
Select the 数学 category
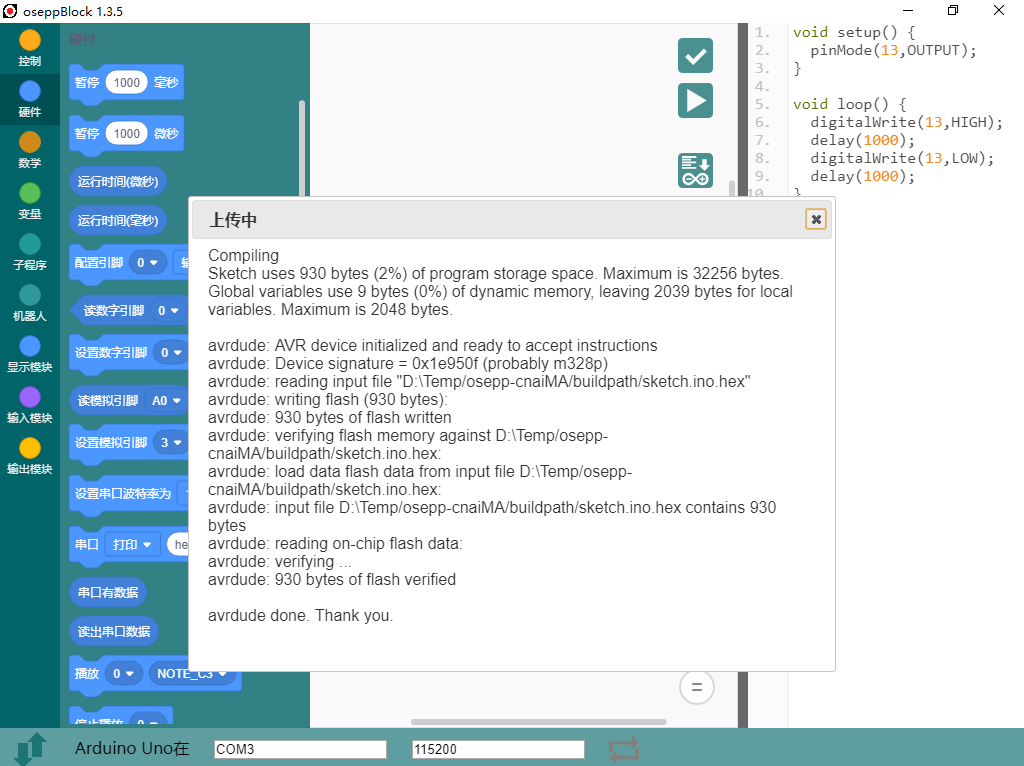pyautogui.click(x=30, y=150)
